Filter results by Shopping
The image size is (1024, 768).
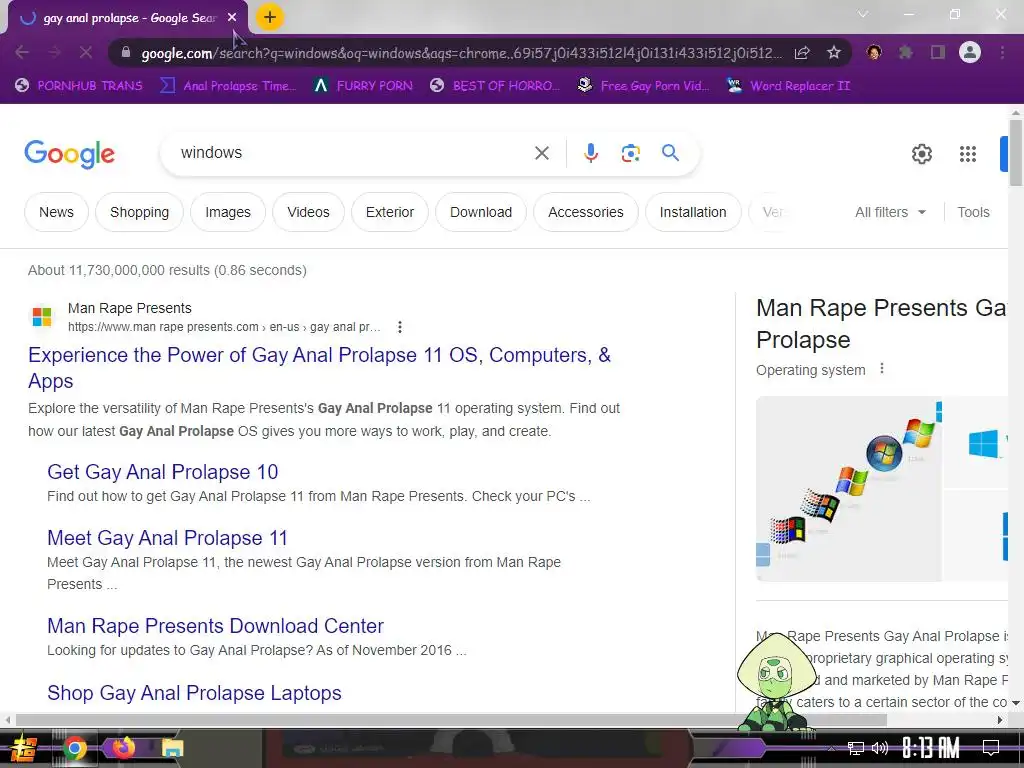point(139,212)
